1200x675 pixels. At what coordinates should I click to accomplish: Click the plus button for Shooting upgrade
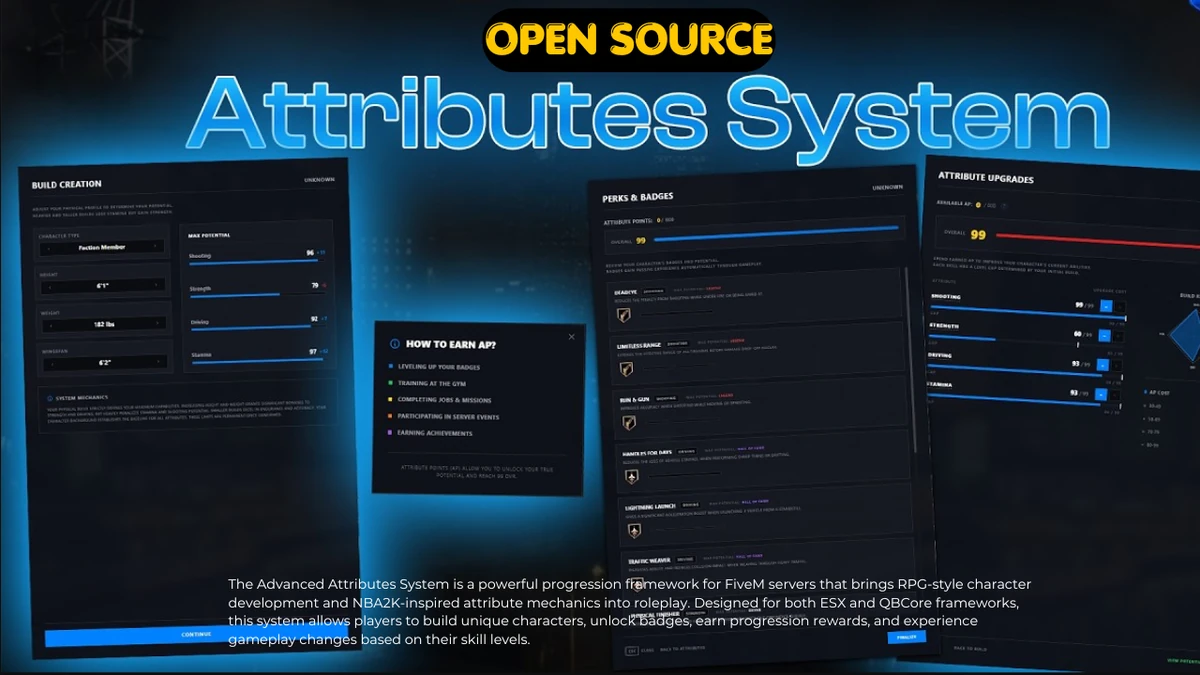pyautogui.click(x=1120, y=306)
